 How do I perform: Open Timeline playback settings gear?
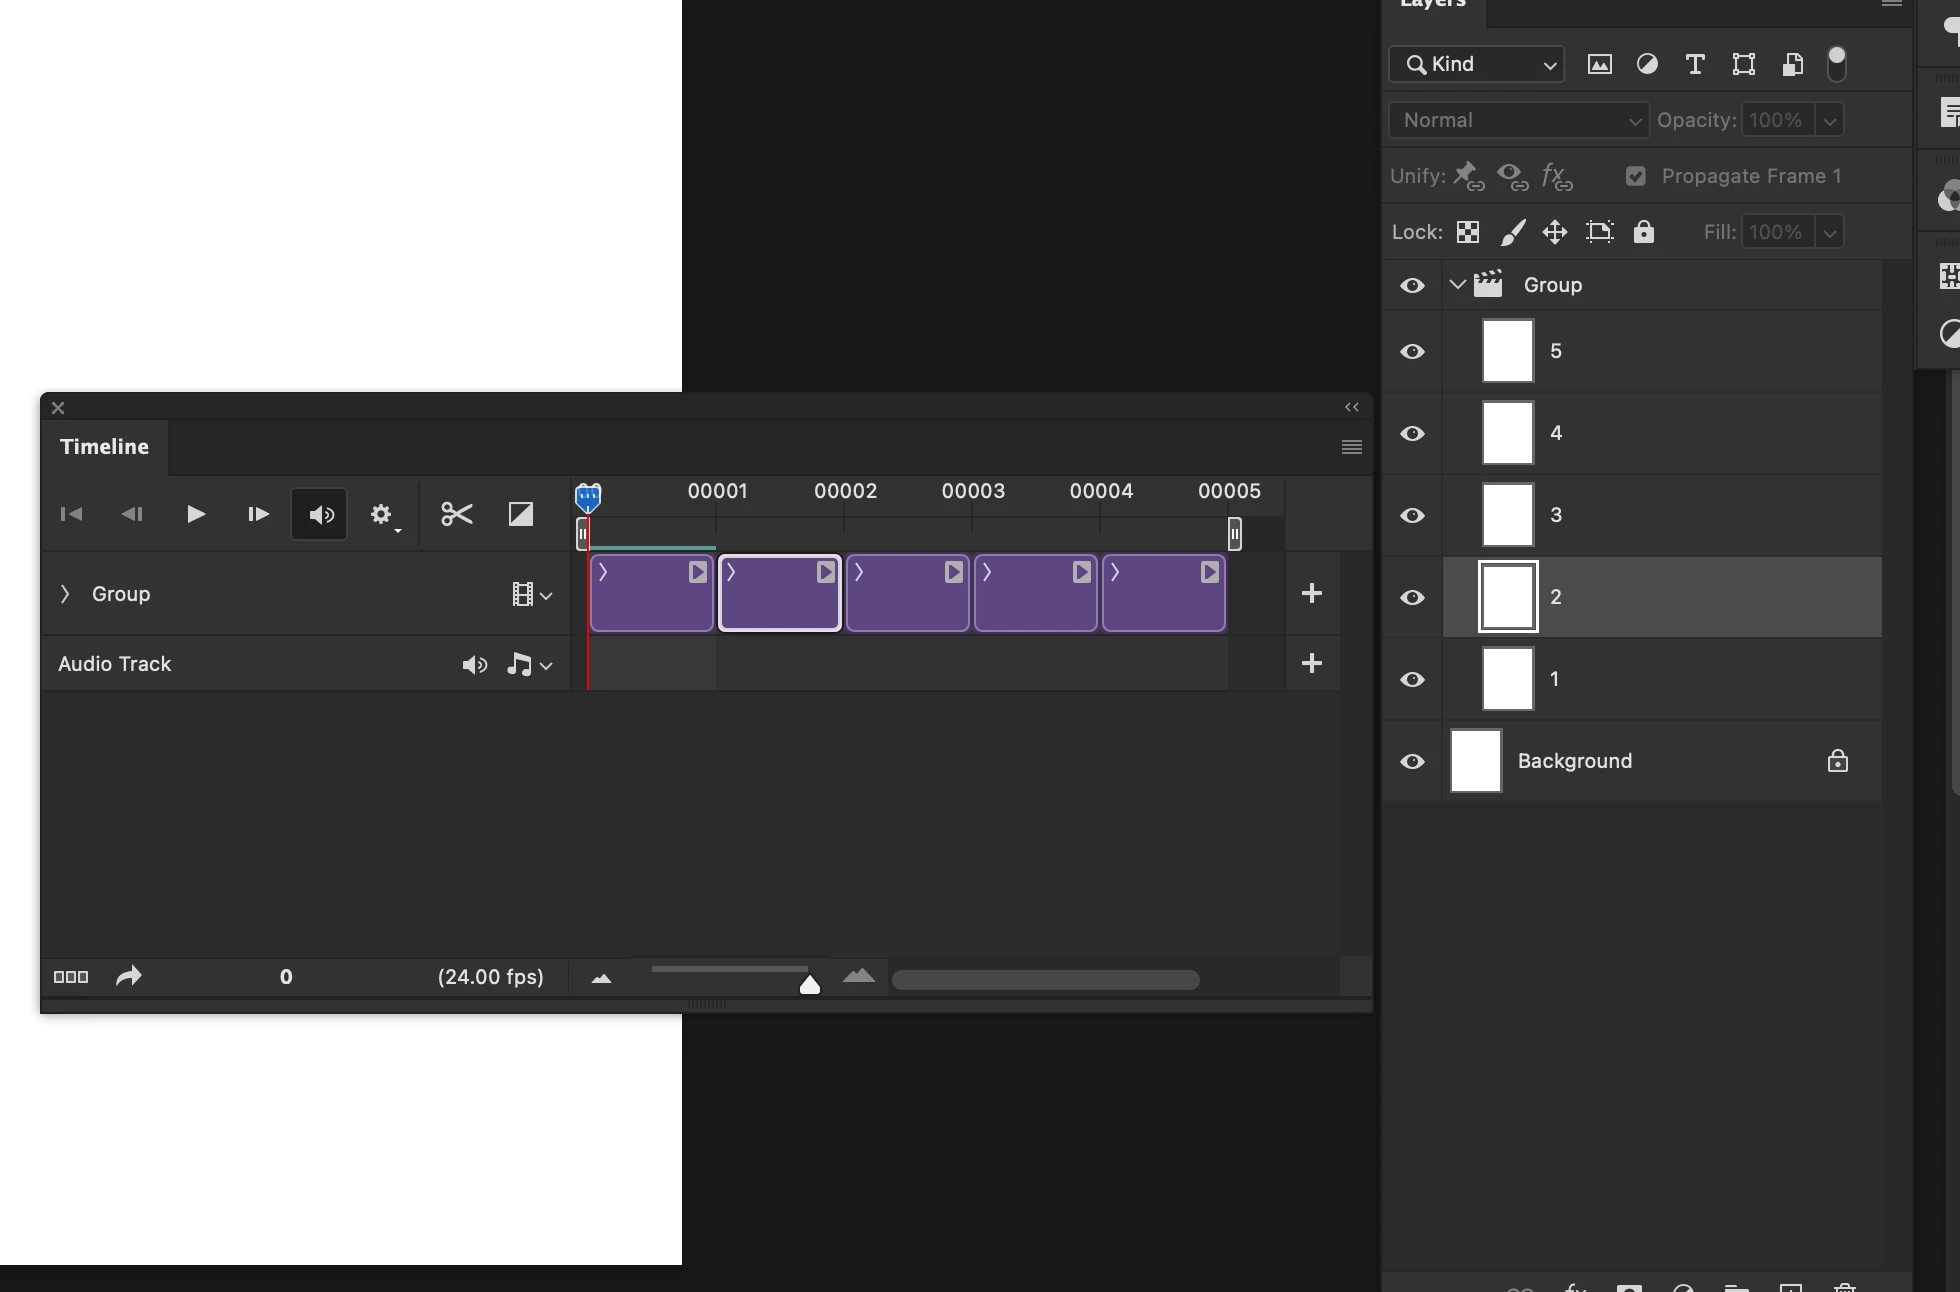coord(382,515)
